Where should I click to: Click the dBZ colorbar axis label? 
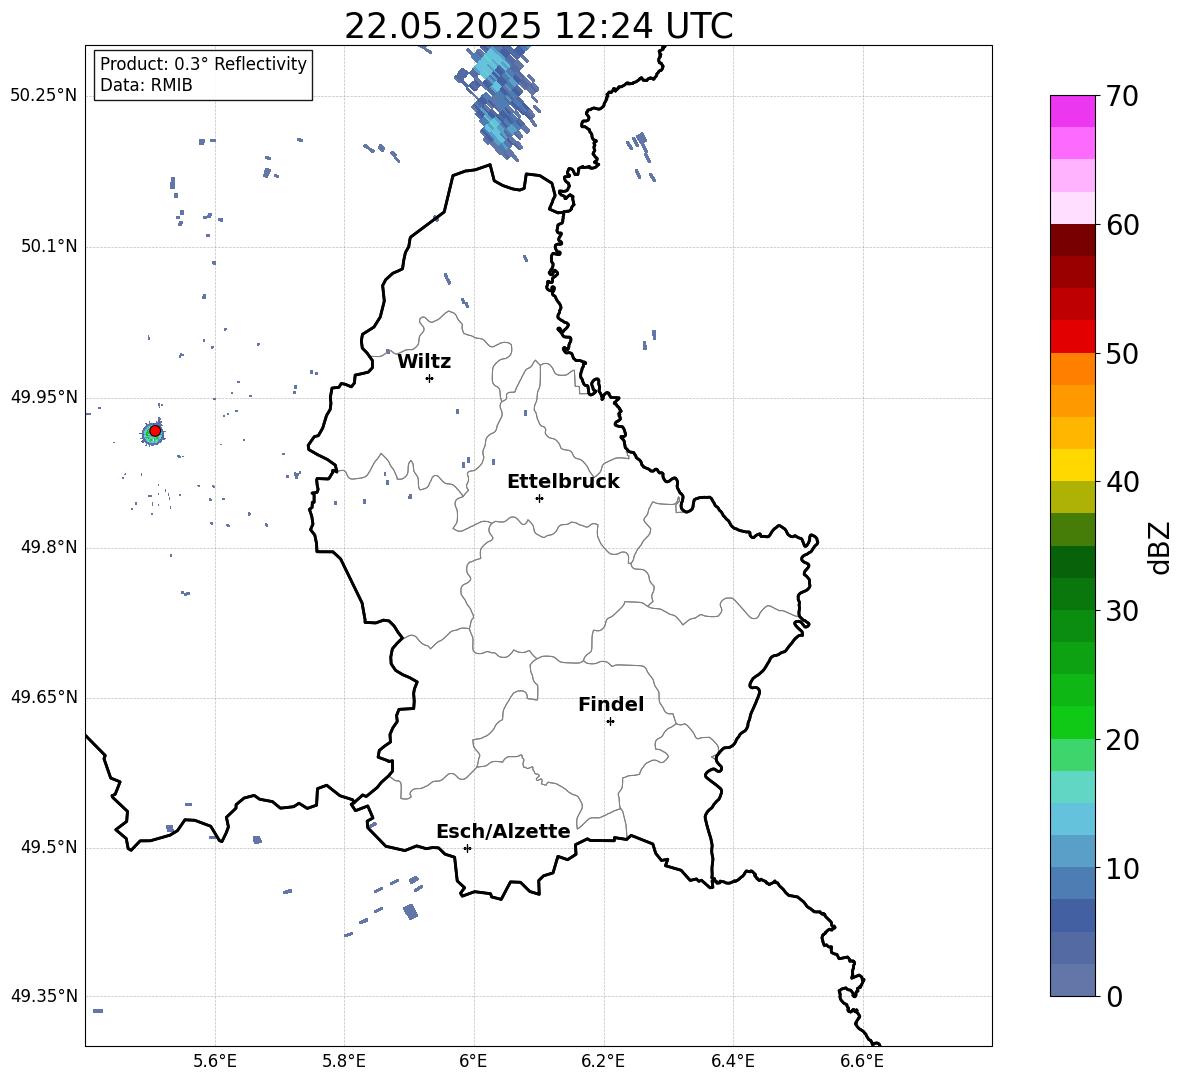point(1160,547)
